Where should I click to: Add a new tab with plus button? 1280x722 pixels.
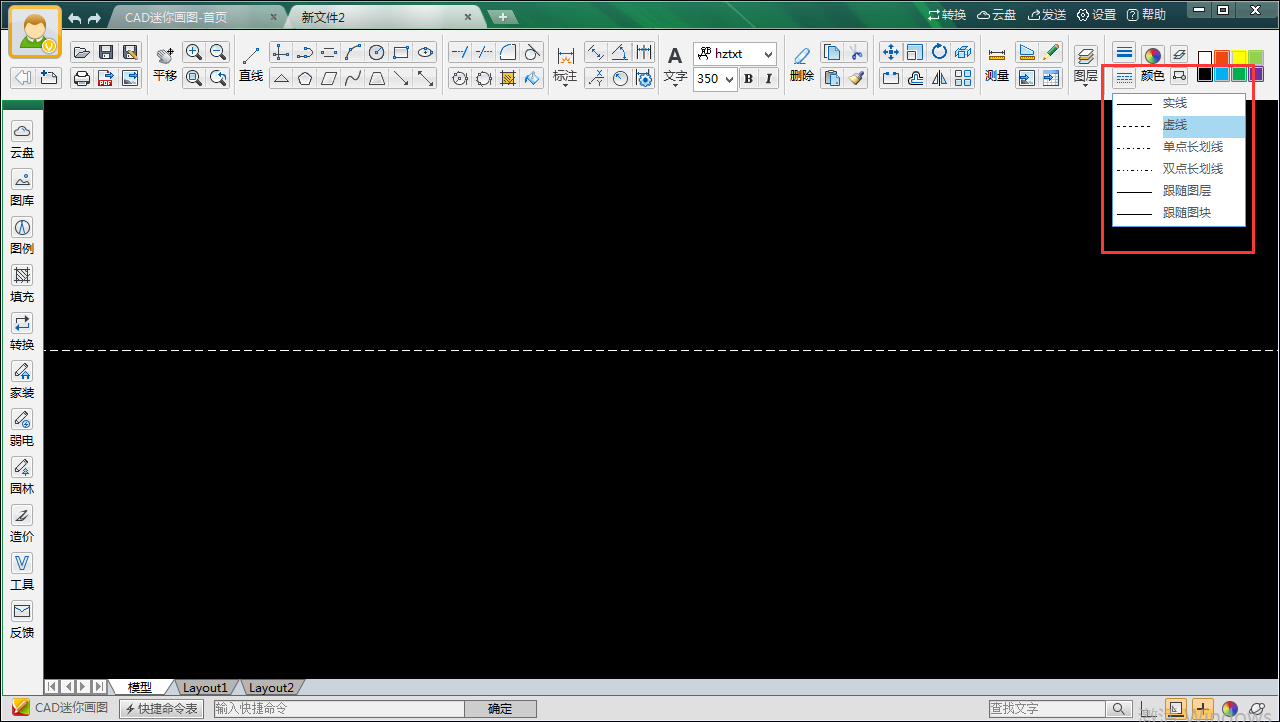tap(502, 17)
